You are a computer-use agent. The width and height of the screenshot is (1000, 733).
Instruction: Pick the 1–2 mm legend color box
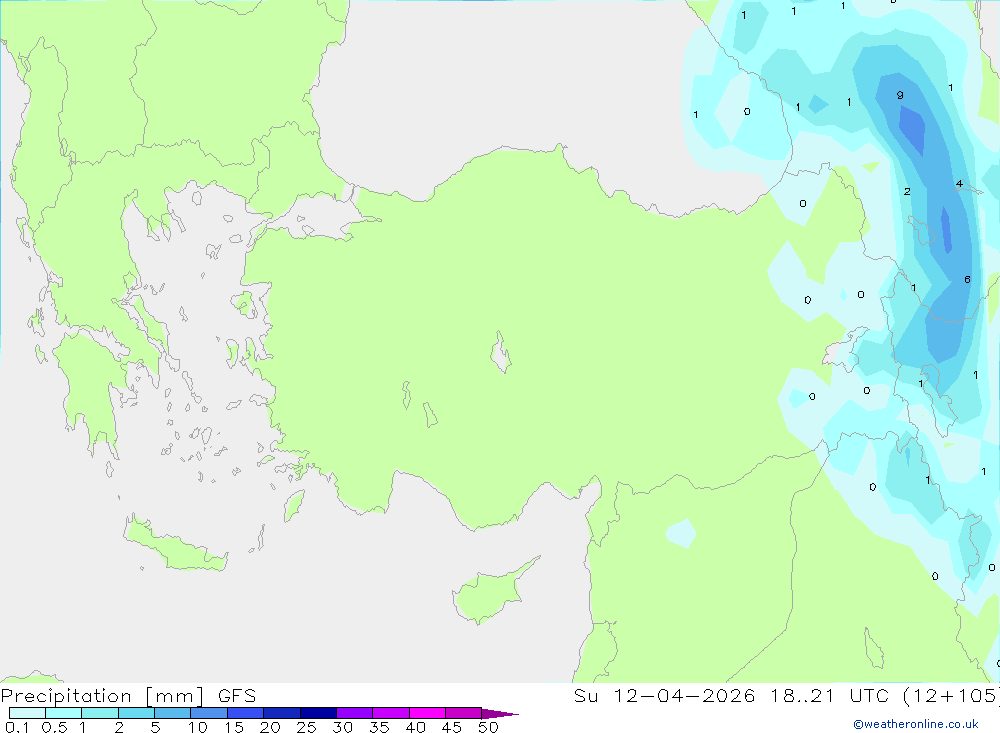point(100,713)
